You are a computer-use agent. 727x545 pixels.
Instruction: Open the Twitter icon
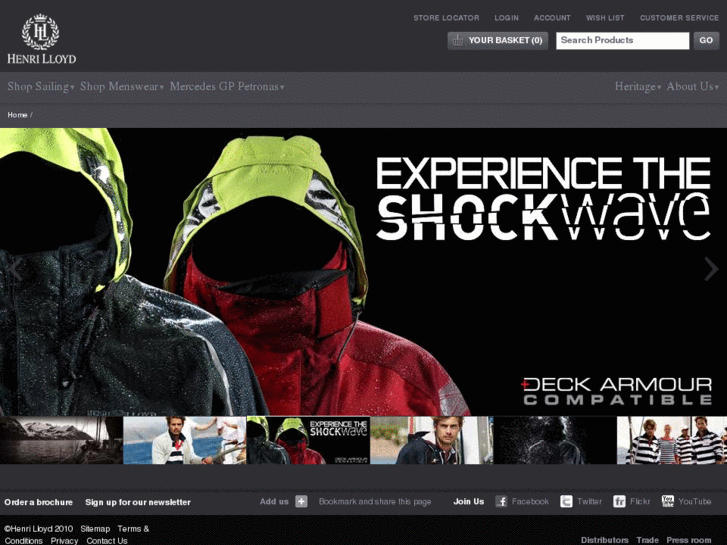click(x=566, y=501)
